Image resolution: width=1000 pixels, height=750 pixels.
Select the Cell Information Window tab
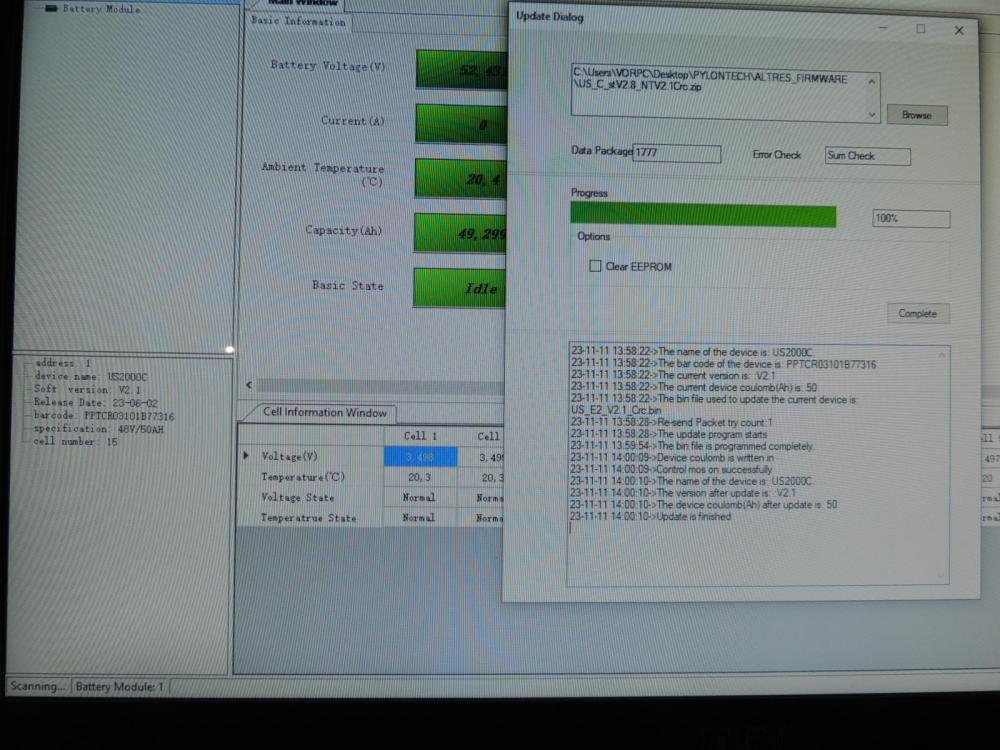pyautogui.click(x=325, y=413)
